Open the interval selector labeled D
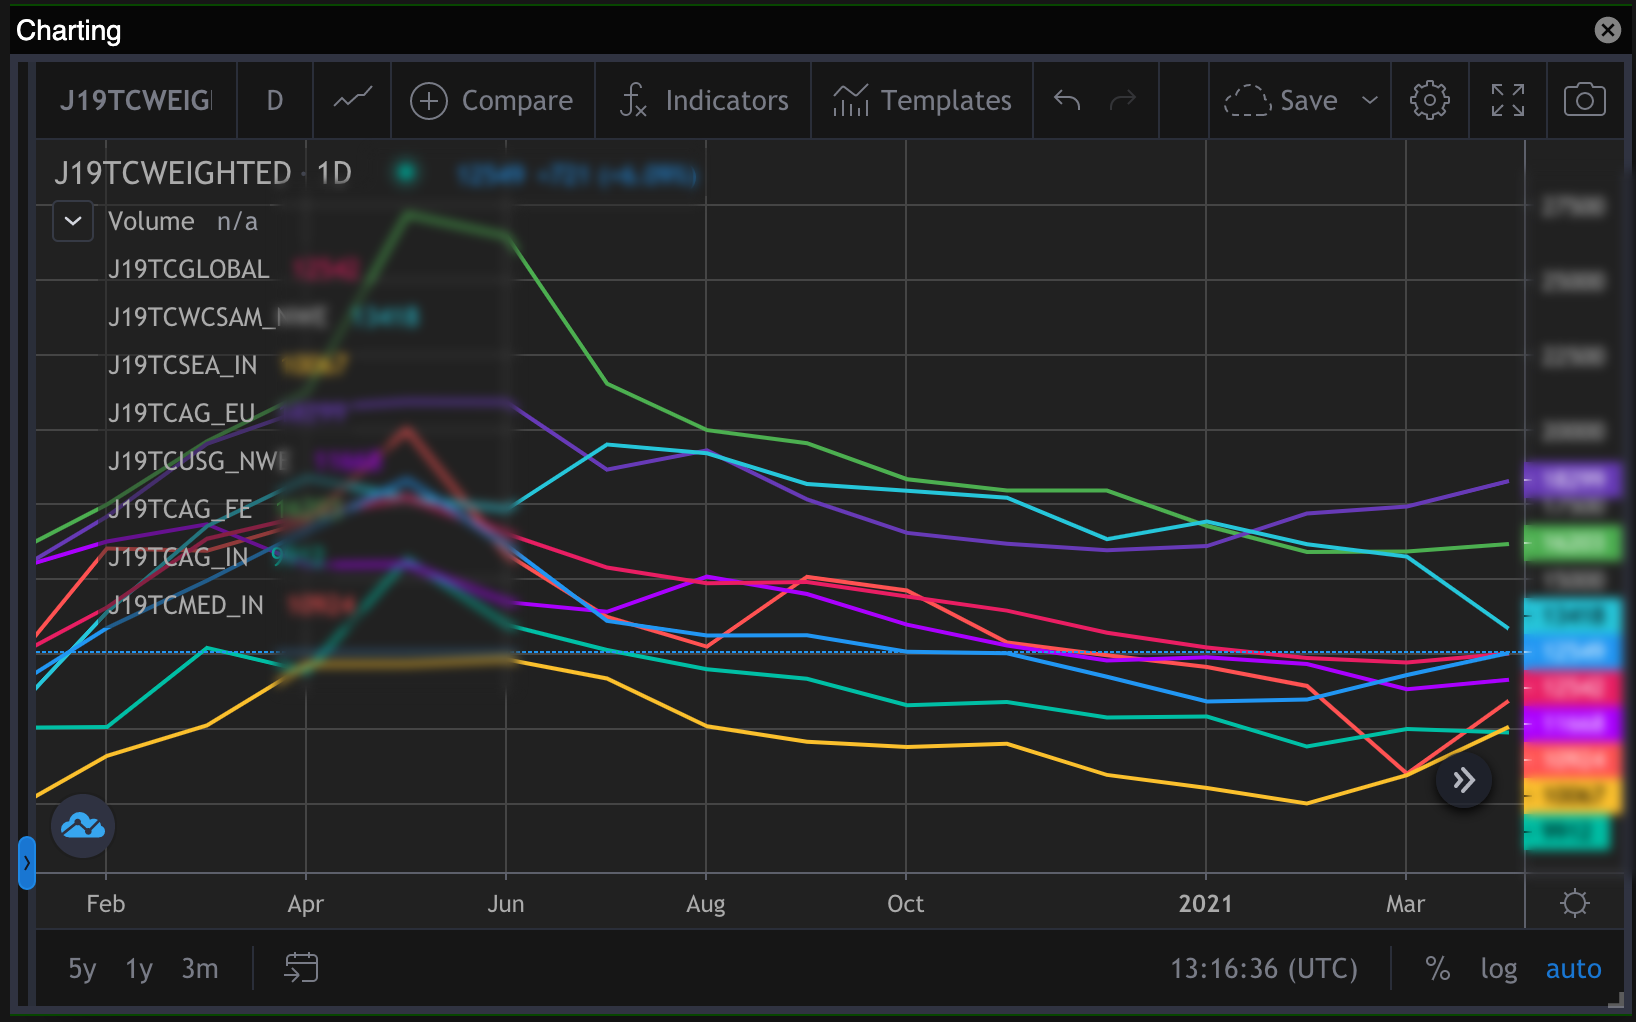This screenshot has height=1022, width=1636. [x=274, y=100]
